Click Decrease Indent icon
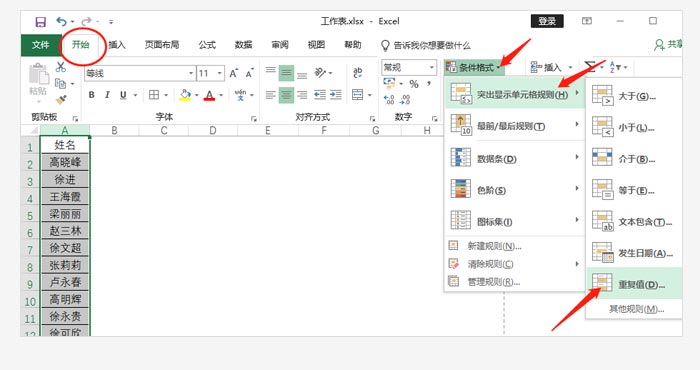The width and height of the screenshot is (700, 370). (x=320, y=95)
